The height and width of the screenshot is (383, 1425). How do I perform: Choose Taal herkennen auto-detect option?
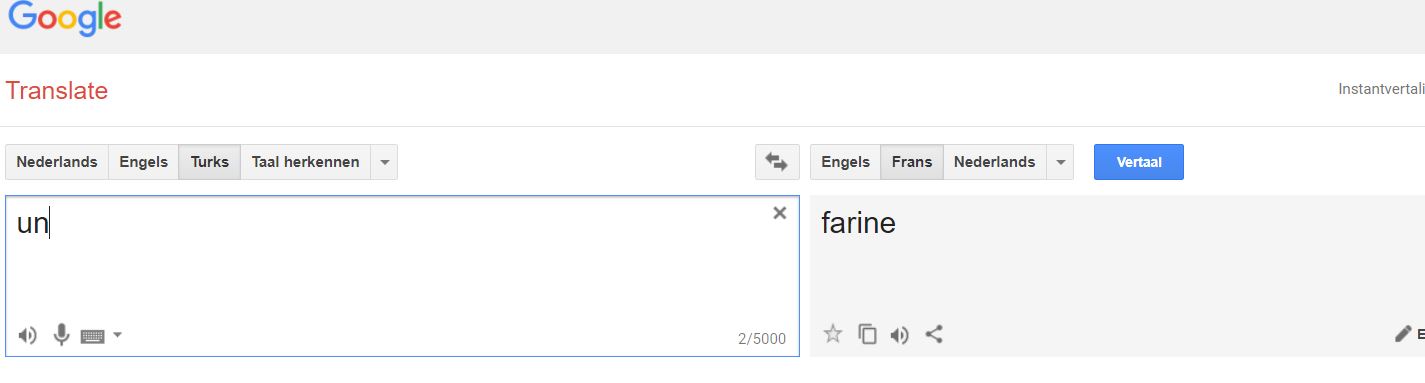pos(305,162)
